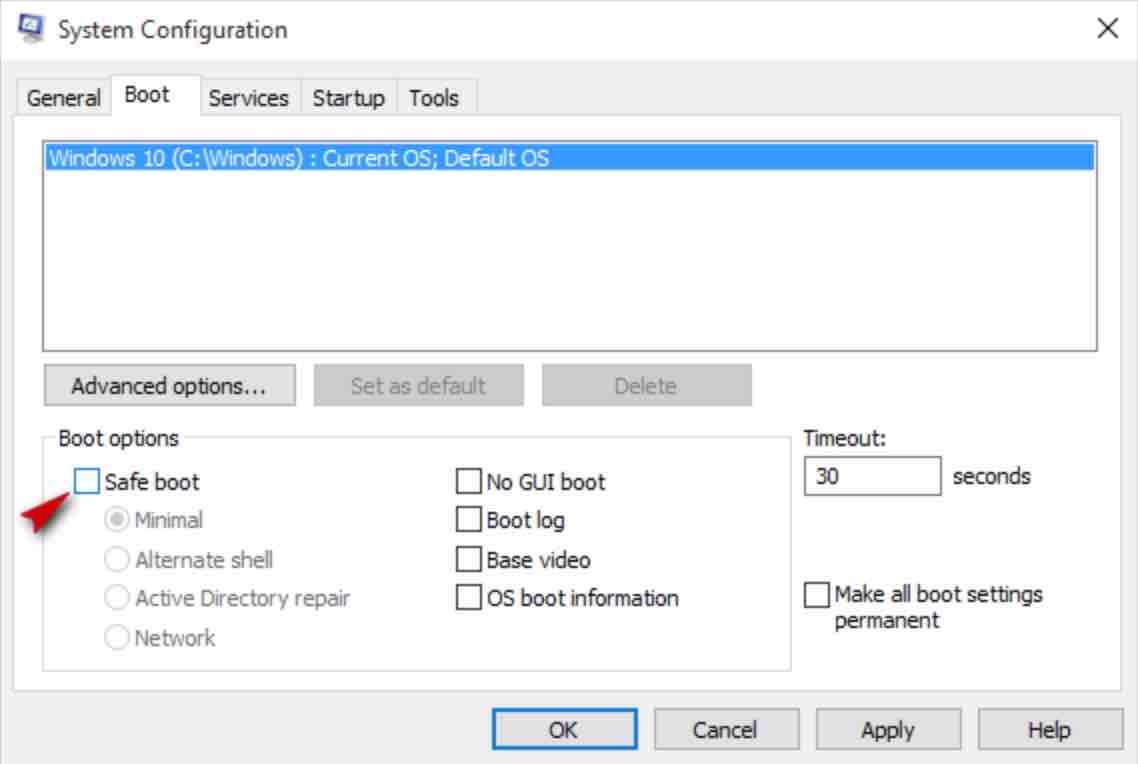Viewport: 1138px width, 764px height.
Task: Click the System Configuration title bar icon
Action: (x=30, y=28)
